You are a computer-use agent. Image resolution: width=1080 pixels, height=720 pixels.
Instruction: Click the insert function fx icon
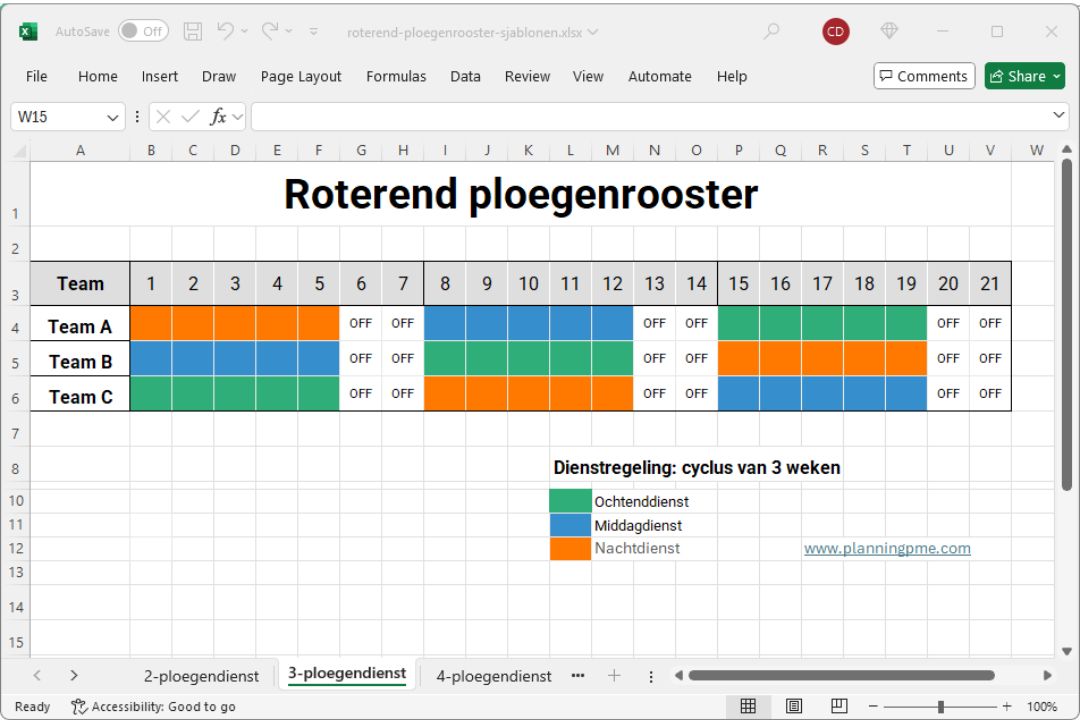pyautogui.click(x=218, y=117)
